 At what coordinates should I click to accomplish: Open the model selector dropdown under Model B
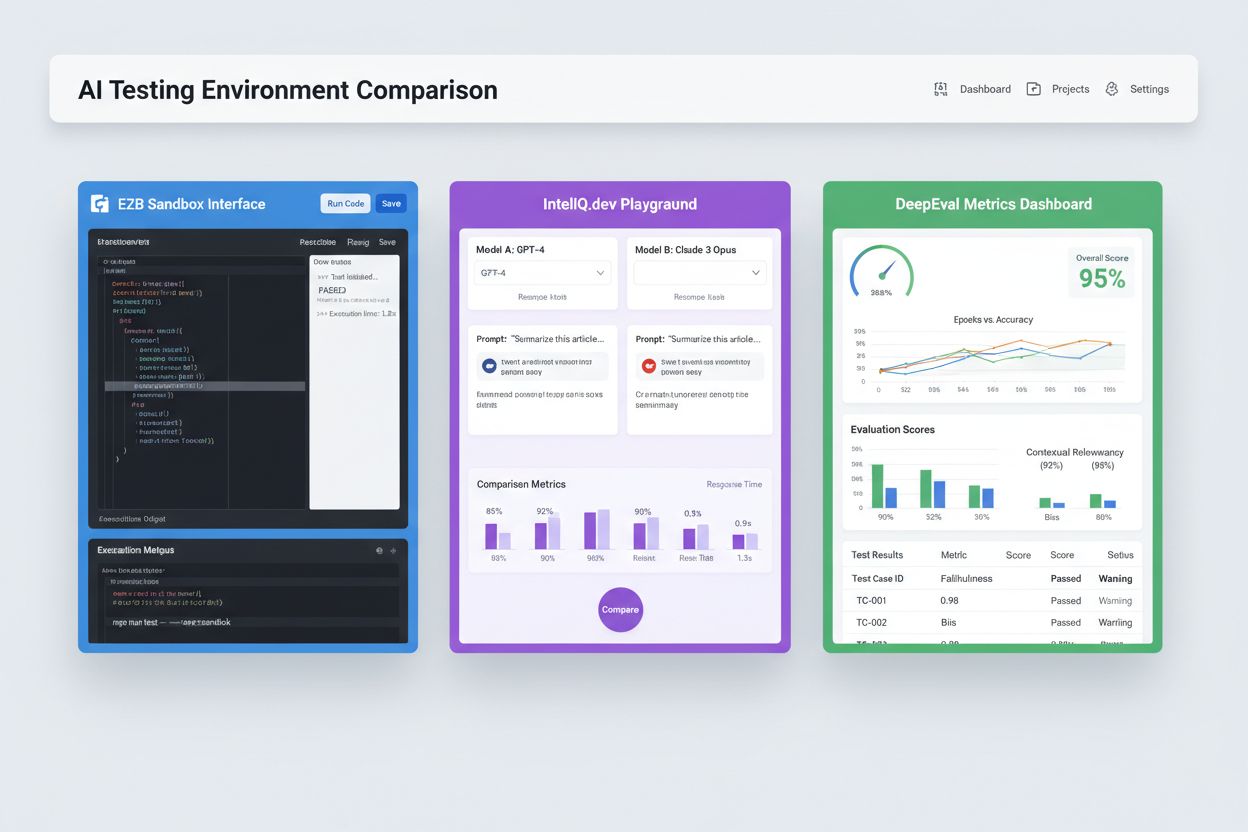coord(699,272)
